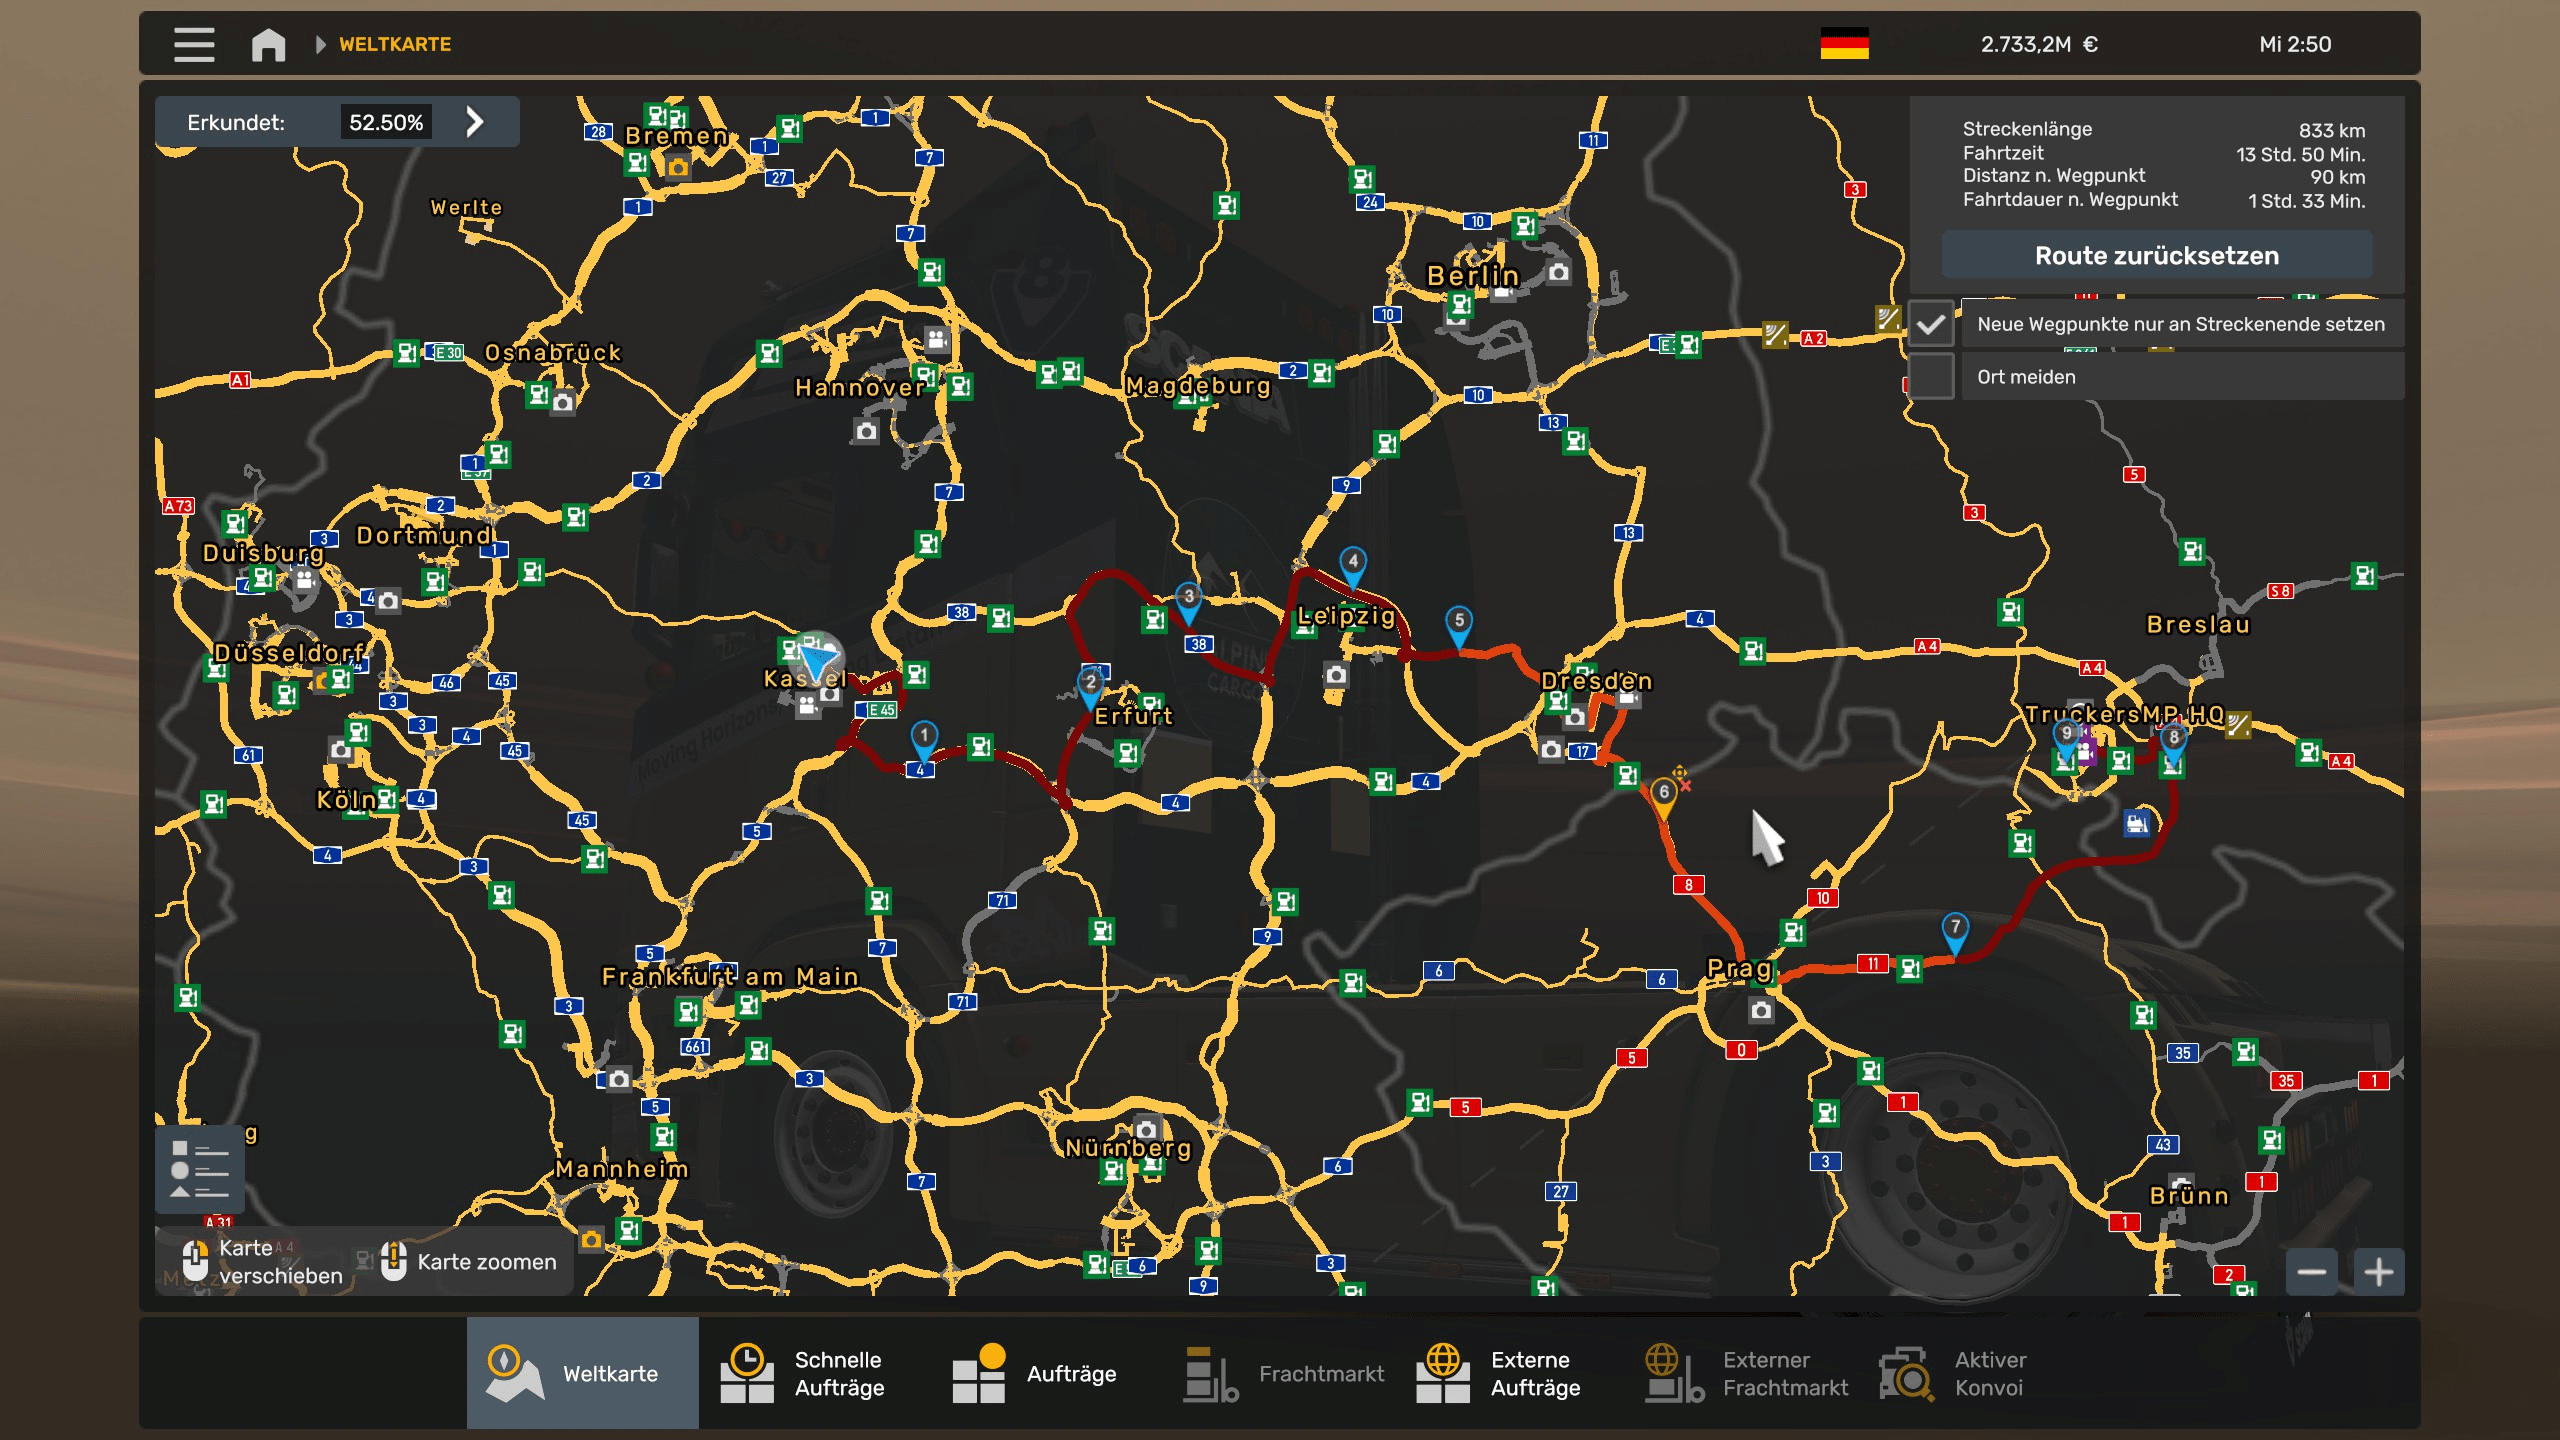Select the Weltkarte tab
This screenshot has height=1440, width=2560.
click(x=582, y=1373)
